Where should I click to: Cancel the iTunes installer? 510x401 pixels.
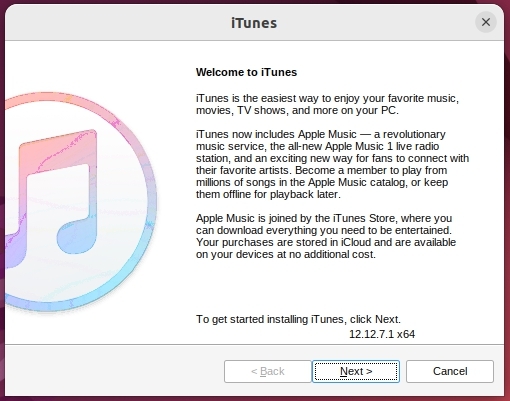(450, 371)
